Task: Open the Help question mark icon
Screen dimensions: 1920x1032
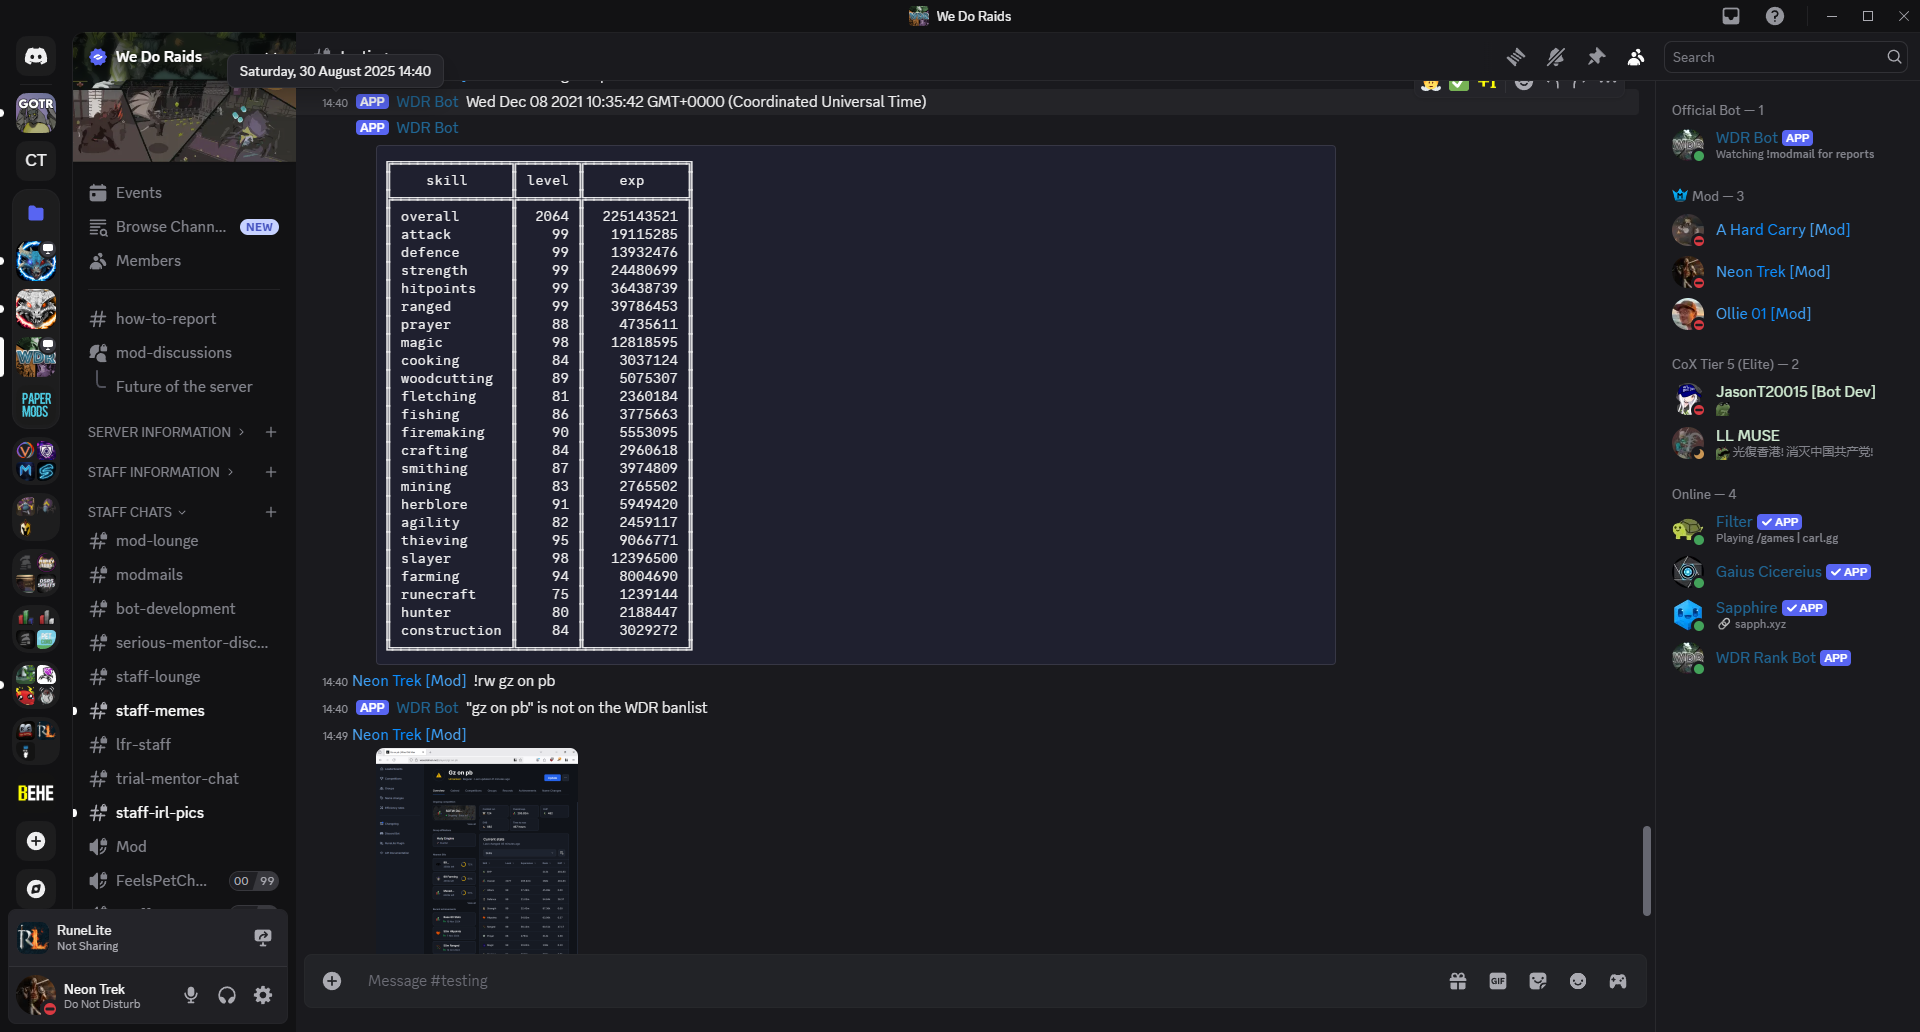Action: pyautogui.click(x=1775, y=16)
